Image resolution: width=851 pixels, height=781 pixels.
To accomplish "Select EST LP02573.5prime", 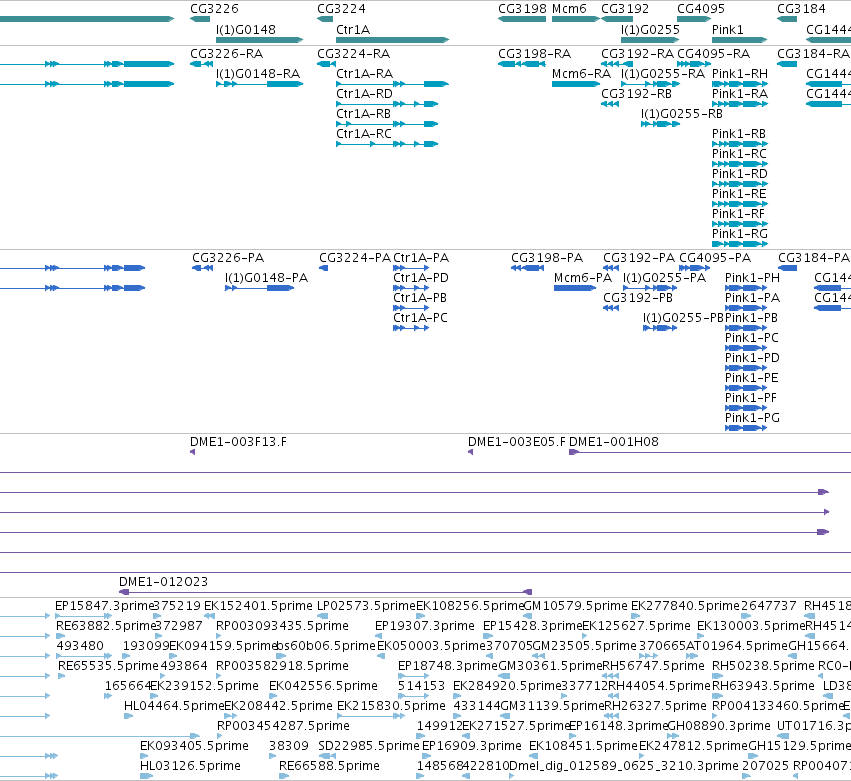I will click(x=366, y=606).
